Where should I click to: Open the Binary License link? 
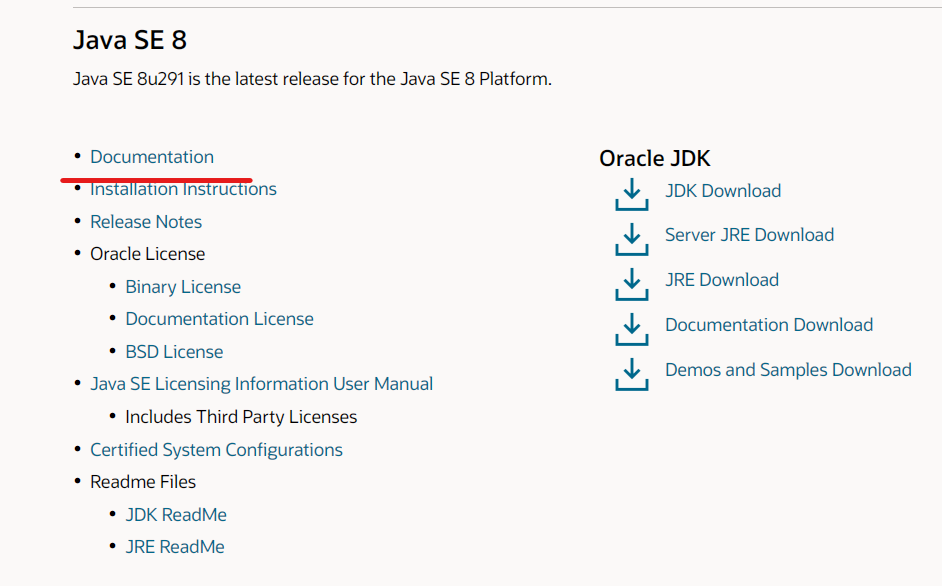[x=183, y=287]
